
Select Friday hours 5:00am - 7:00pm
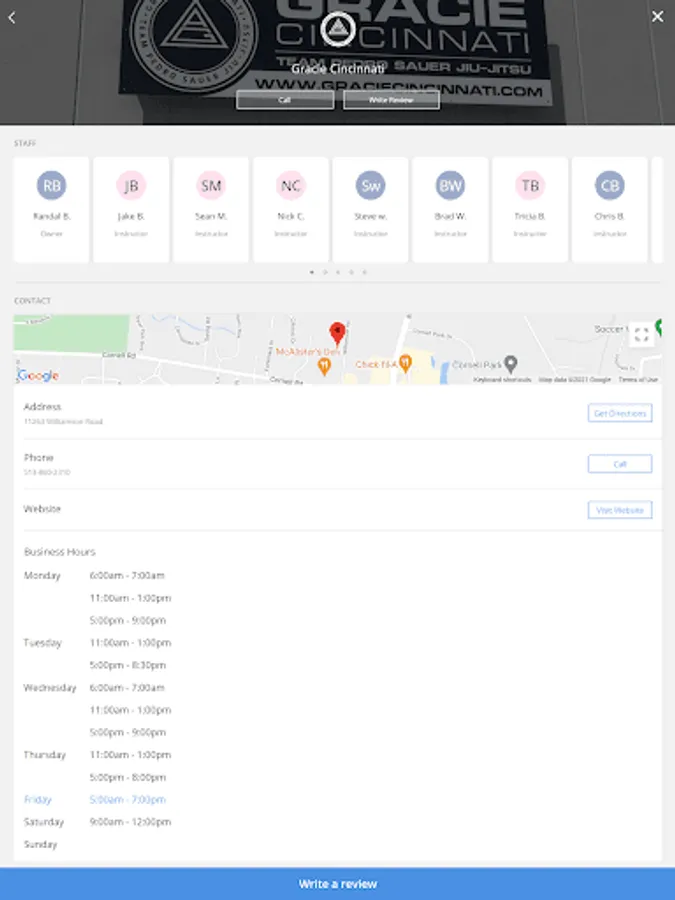click(127, 800)
